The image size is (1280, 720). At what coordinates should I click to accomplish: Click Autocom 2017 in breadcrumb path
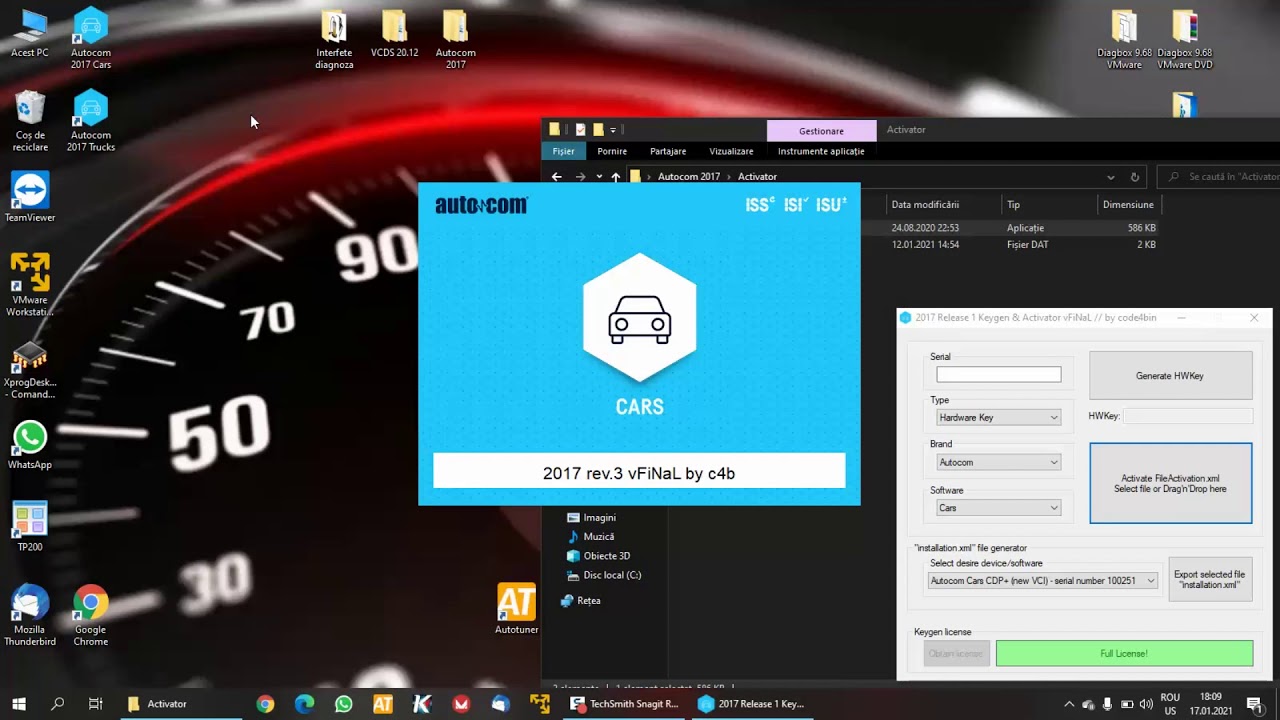[688, 177]
